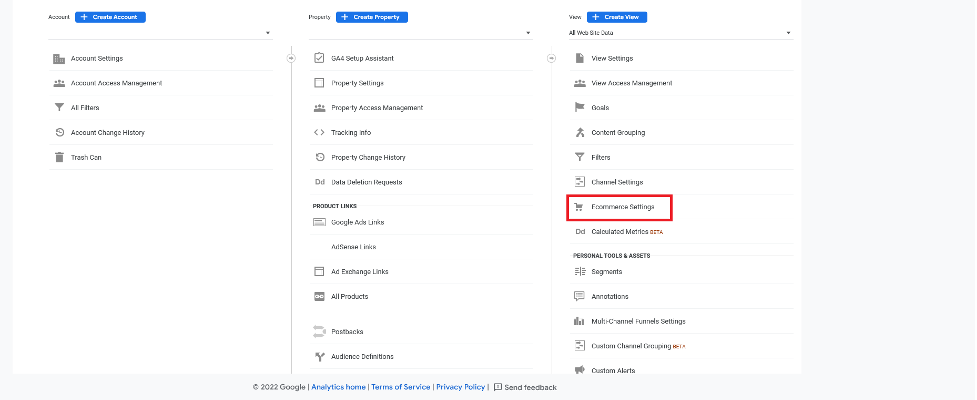Click the view Filters funnel icon
The width and height of the screenshot is (977, 400).
tap(579, 158)
